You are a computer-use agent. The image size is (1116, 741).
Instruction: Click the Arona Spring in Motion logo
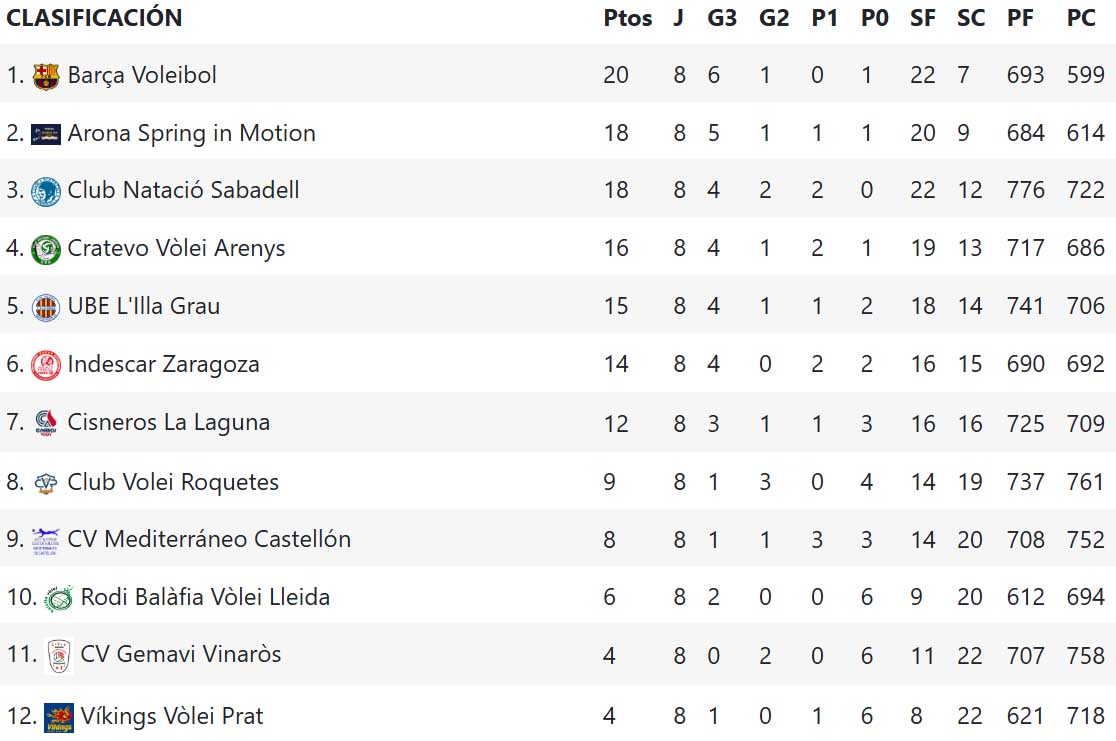click(x=46, y=134)
